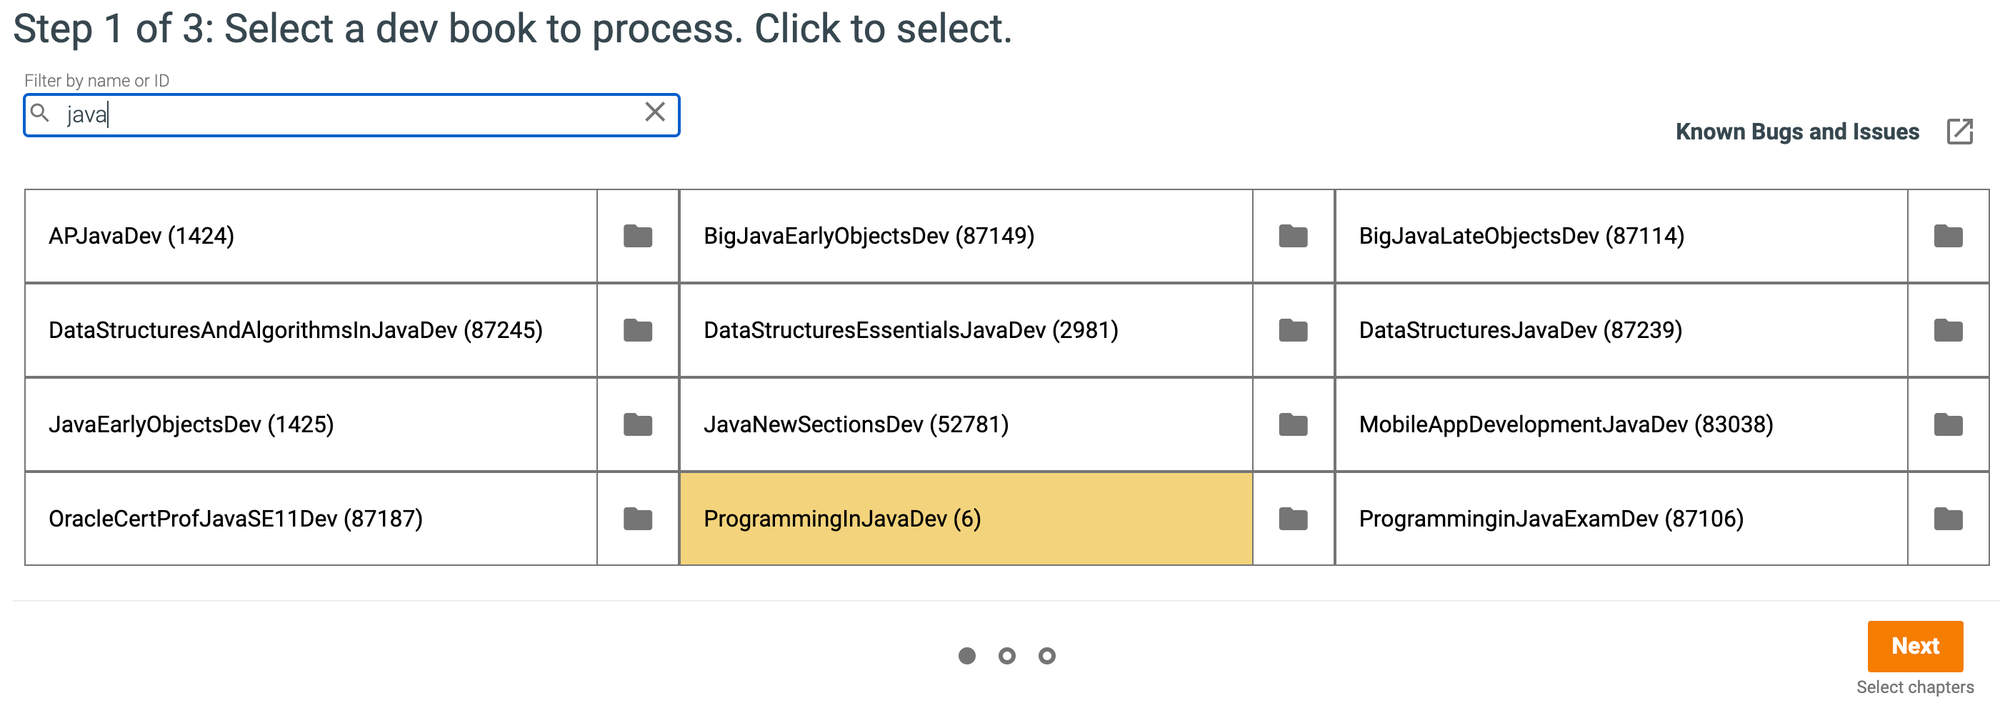Open the folder icon for MobileAppDevelopmentJavaDev

[1950, 424]
